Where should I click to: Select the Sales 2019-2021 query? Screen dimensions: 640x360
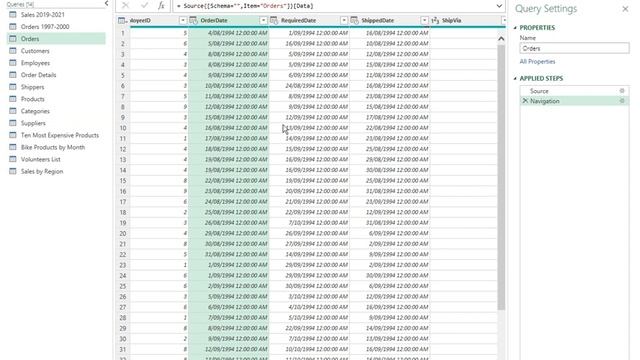click(x=42, y=15)
